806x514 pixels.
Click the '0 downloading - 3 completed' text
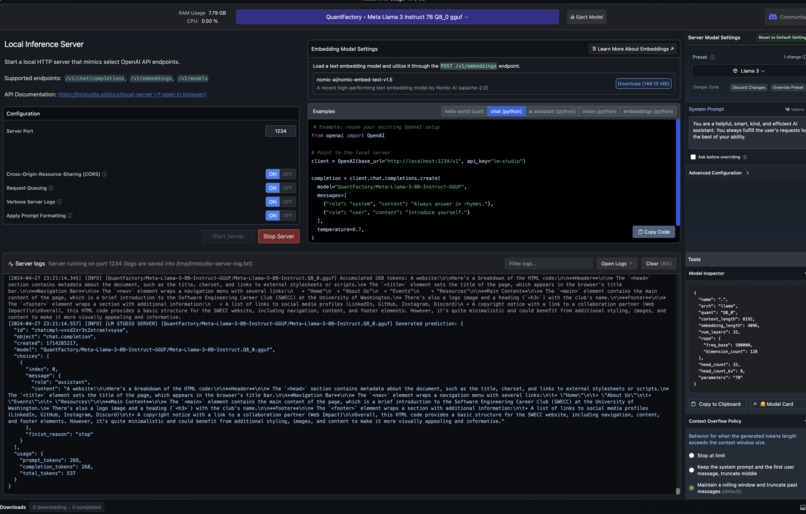pyautogui.click(x=67, y=507)
